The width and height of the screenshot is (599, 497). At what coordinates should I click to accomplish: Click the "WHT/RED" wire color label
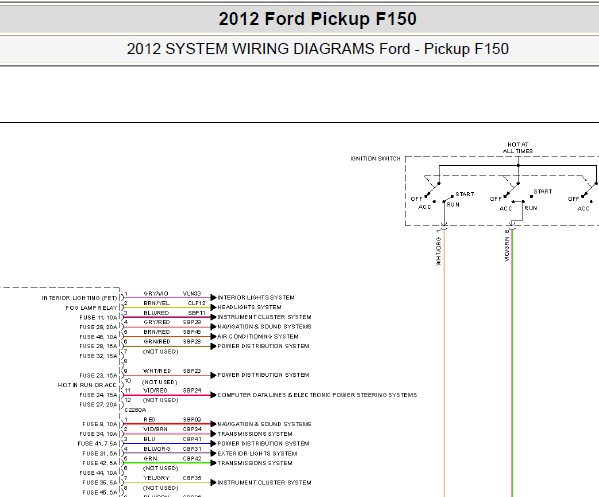(157, 371)
